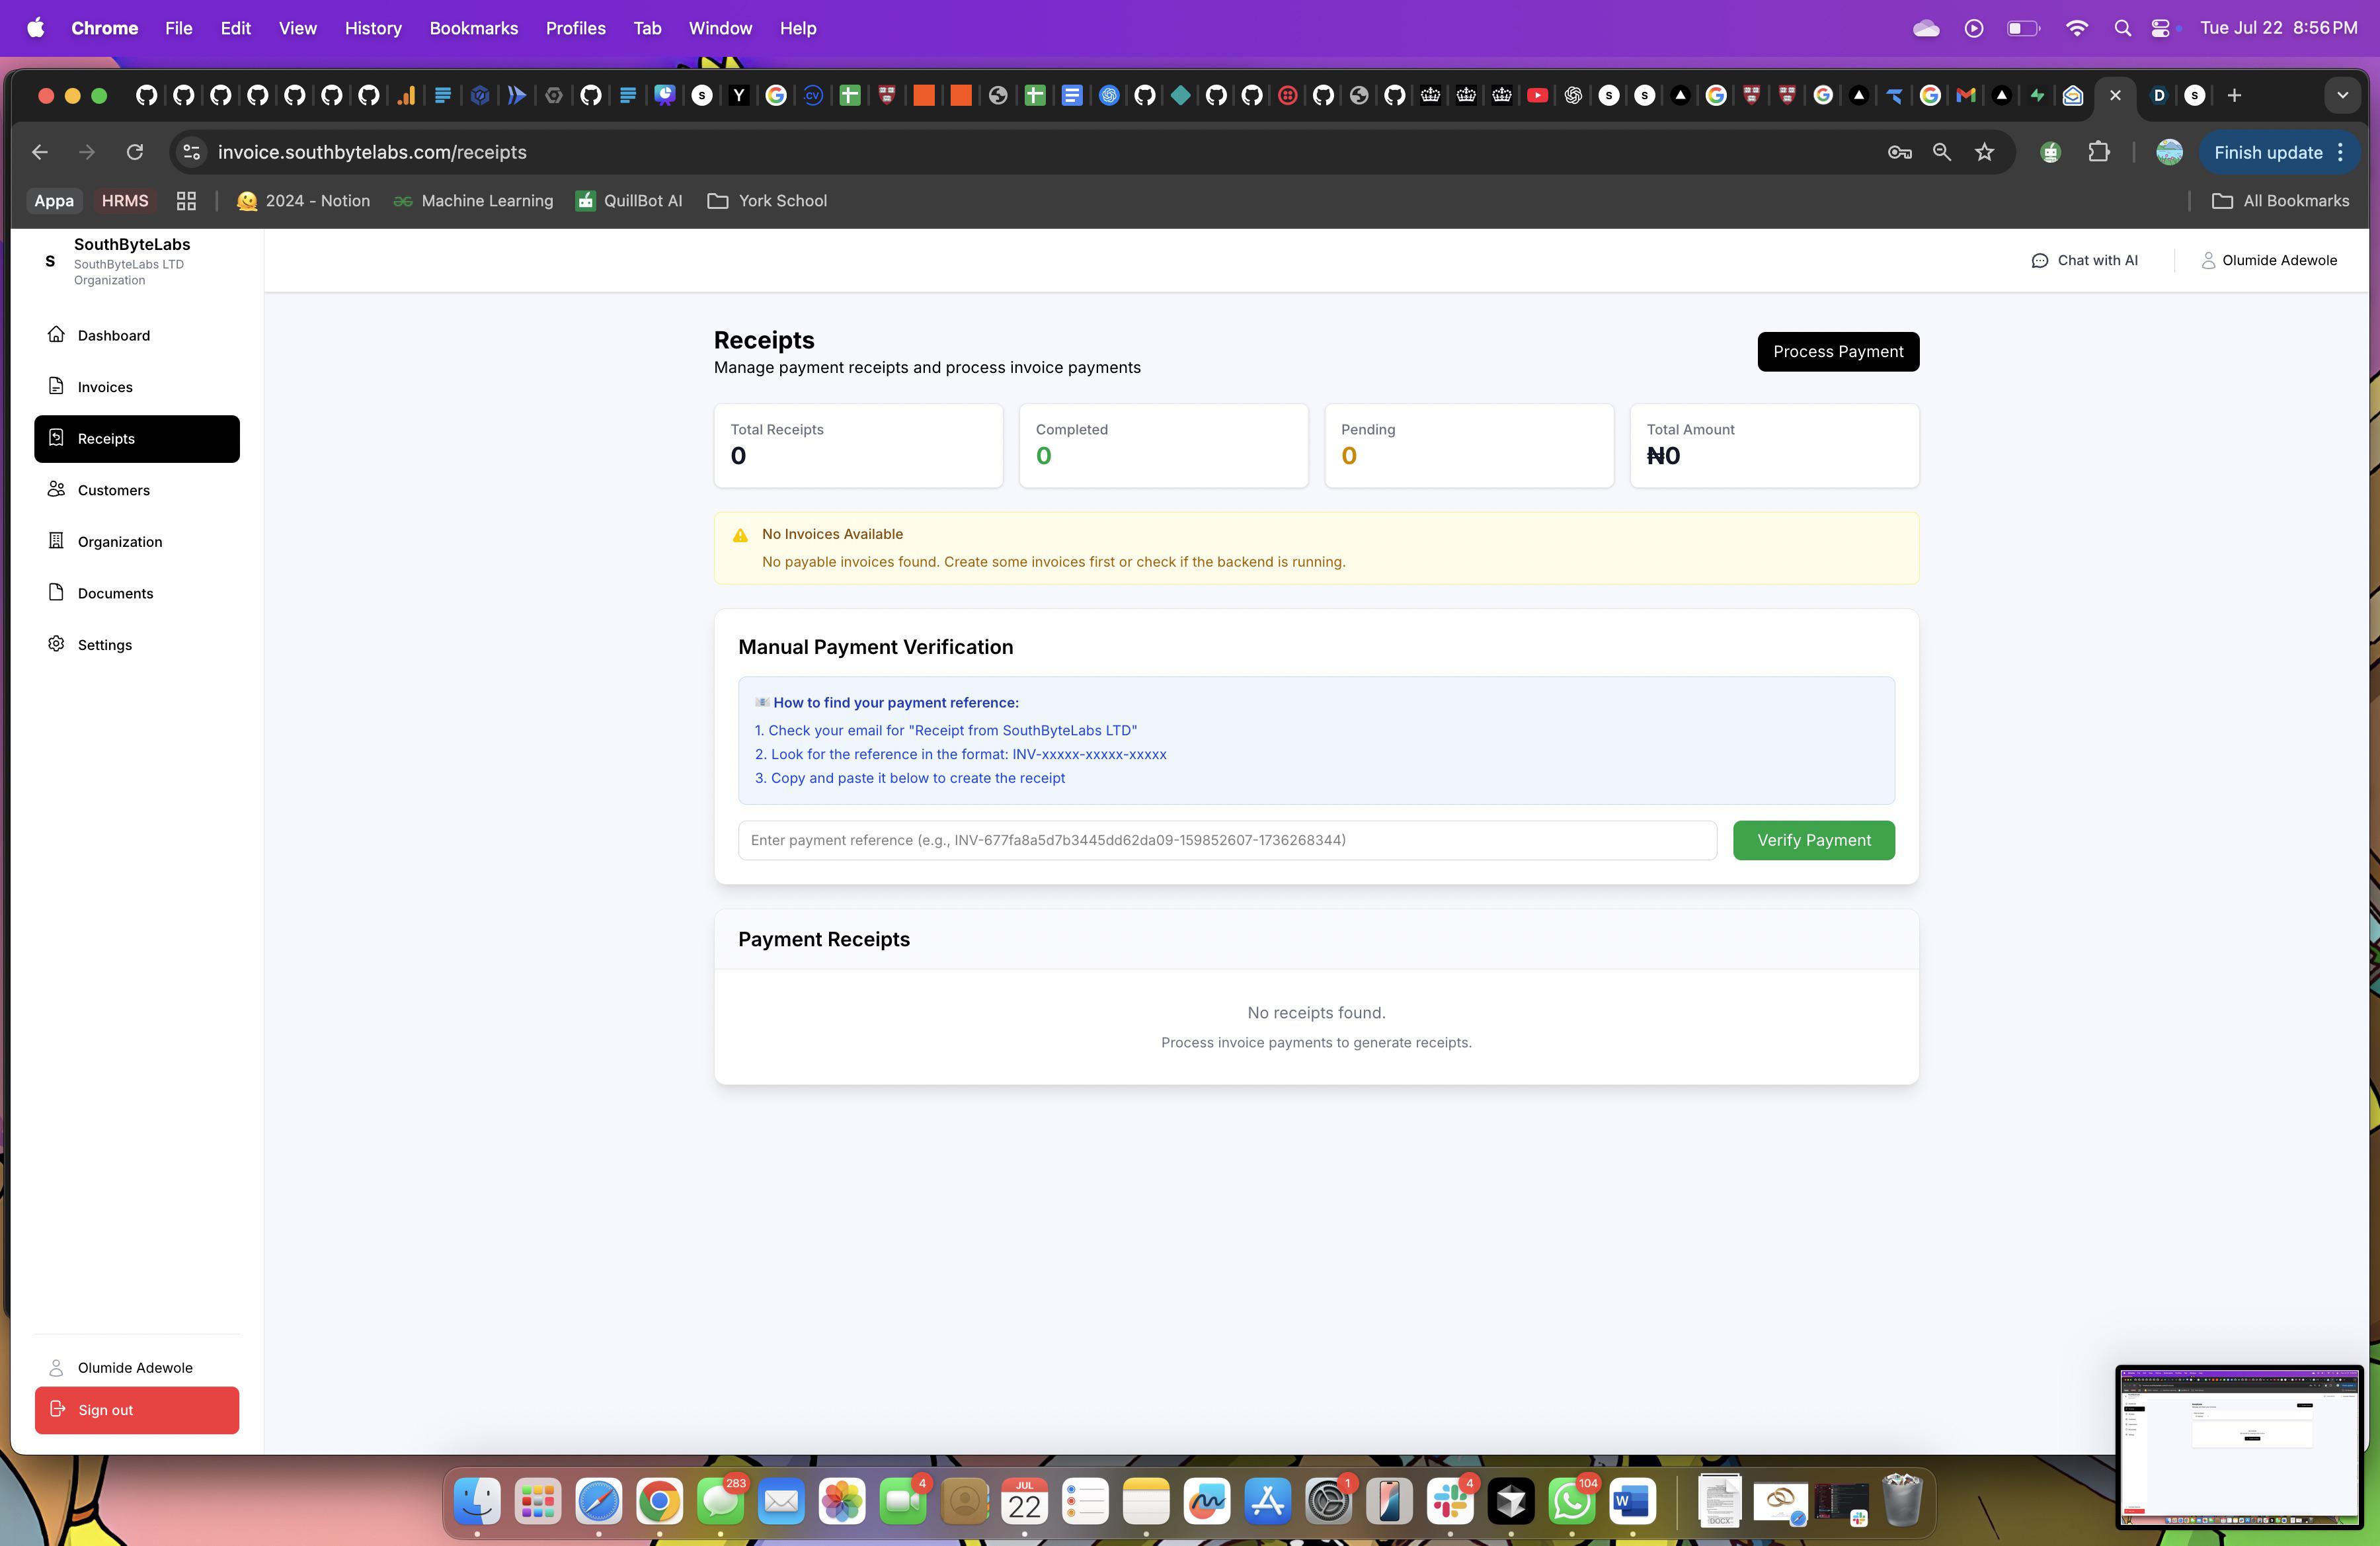Open the Olumide Adewole user menu in header
Viewport: 2380px width, 1546px height.
(x=2269, y=260)
